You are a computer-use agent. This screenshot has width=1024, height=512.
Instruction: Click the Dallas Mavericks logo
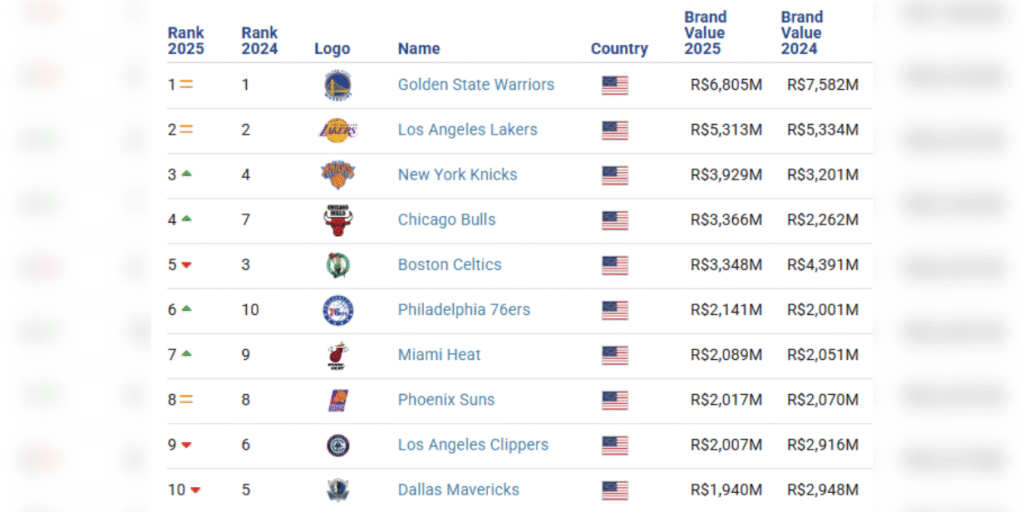(x=337, y=490)
